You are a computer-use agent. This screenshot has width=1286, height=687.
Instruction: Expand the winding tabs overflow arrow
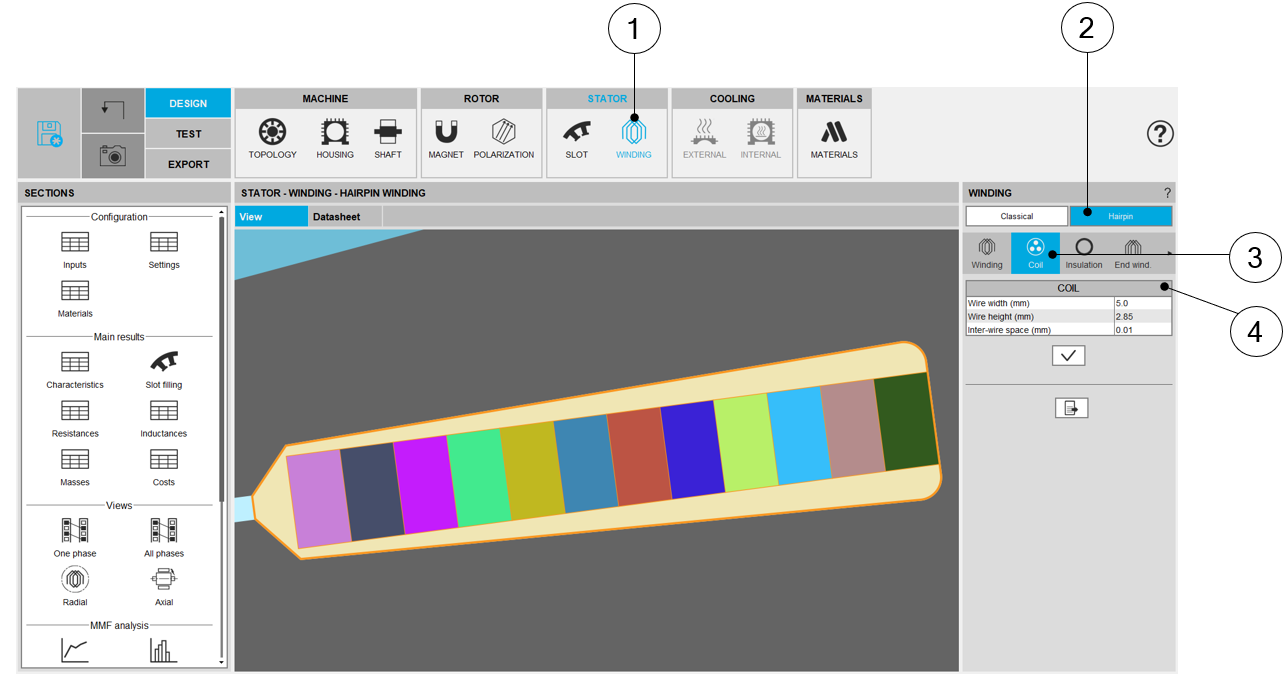click(x=1170, y=254)
